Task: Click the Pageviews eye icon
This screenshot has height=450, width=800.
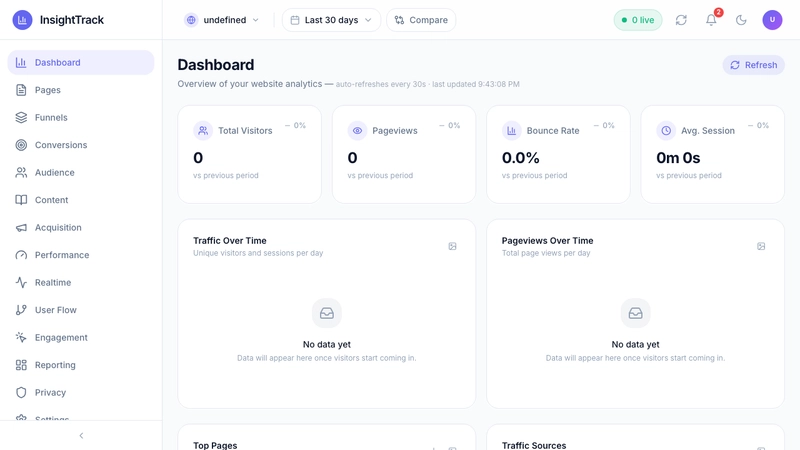Action: (357, 131)
